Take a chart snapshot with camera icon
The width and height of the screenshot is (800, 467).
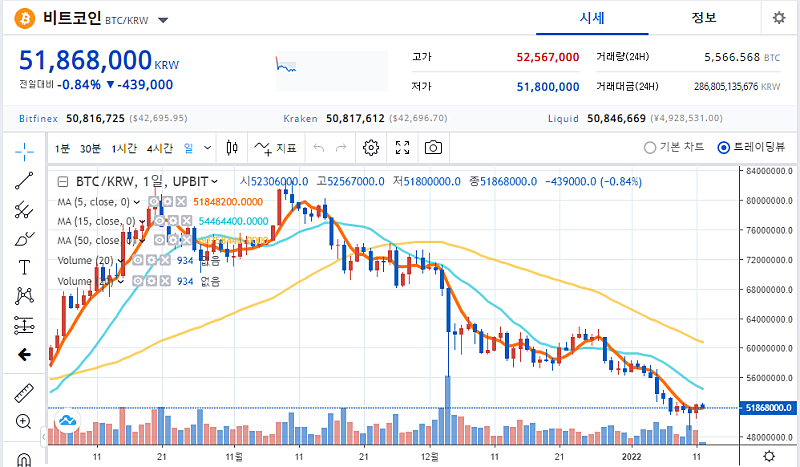click(x=433, y=148)
